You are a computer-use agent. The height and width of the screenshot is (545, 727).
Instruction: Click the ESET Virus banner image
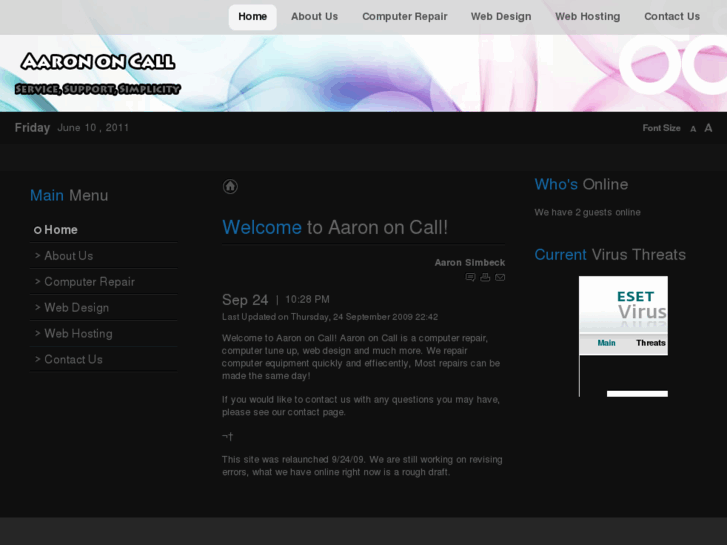623,304
